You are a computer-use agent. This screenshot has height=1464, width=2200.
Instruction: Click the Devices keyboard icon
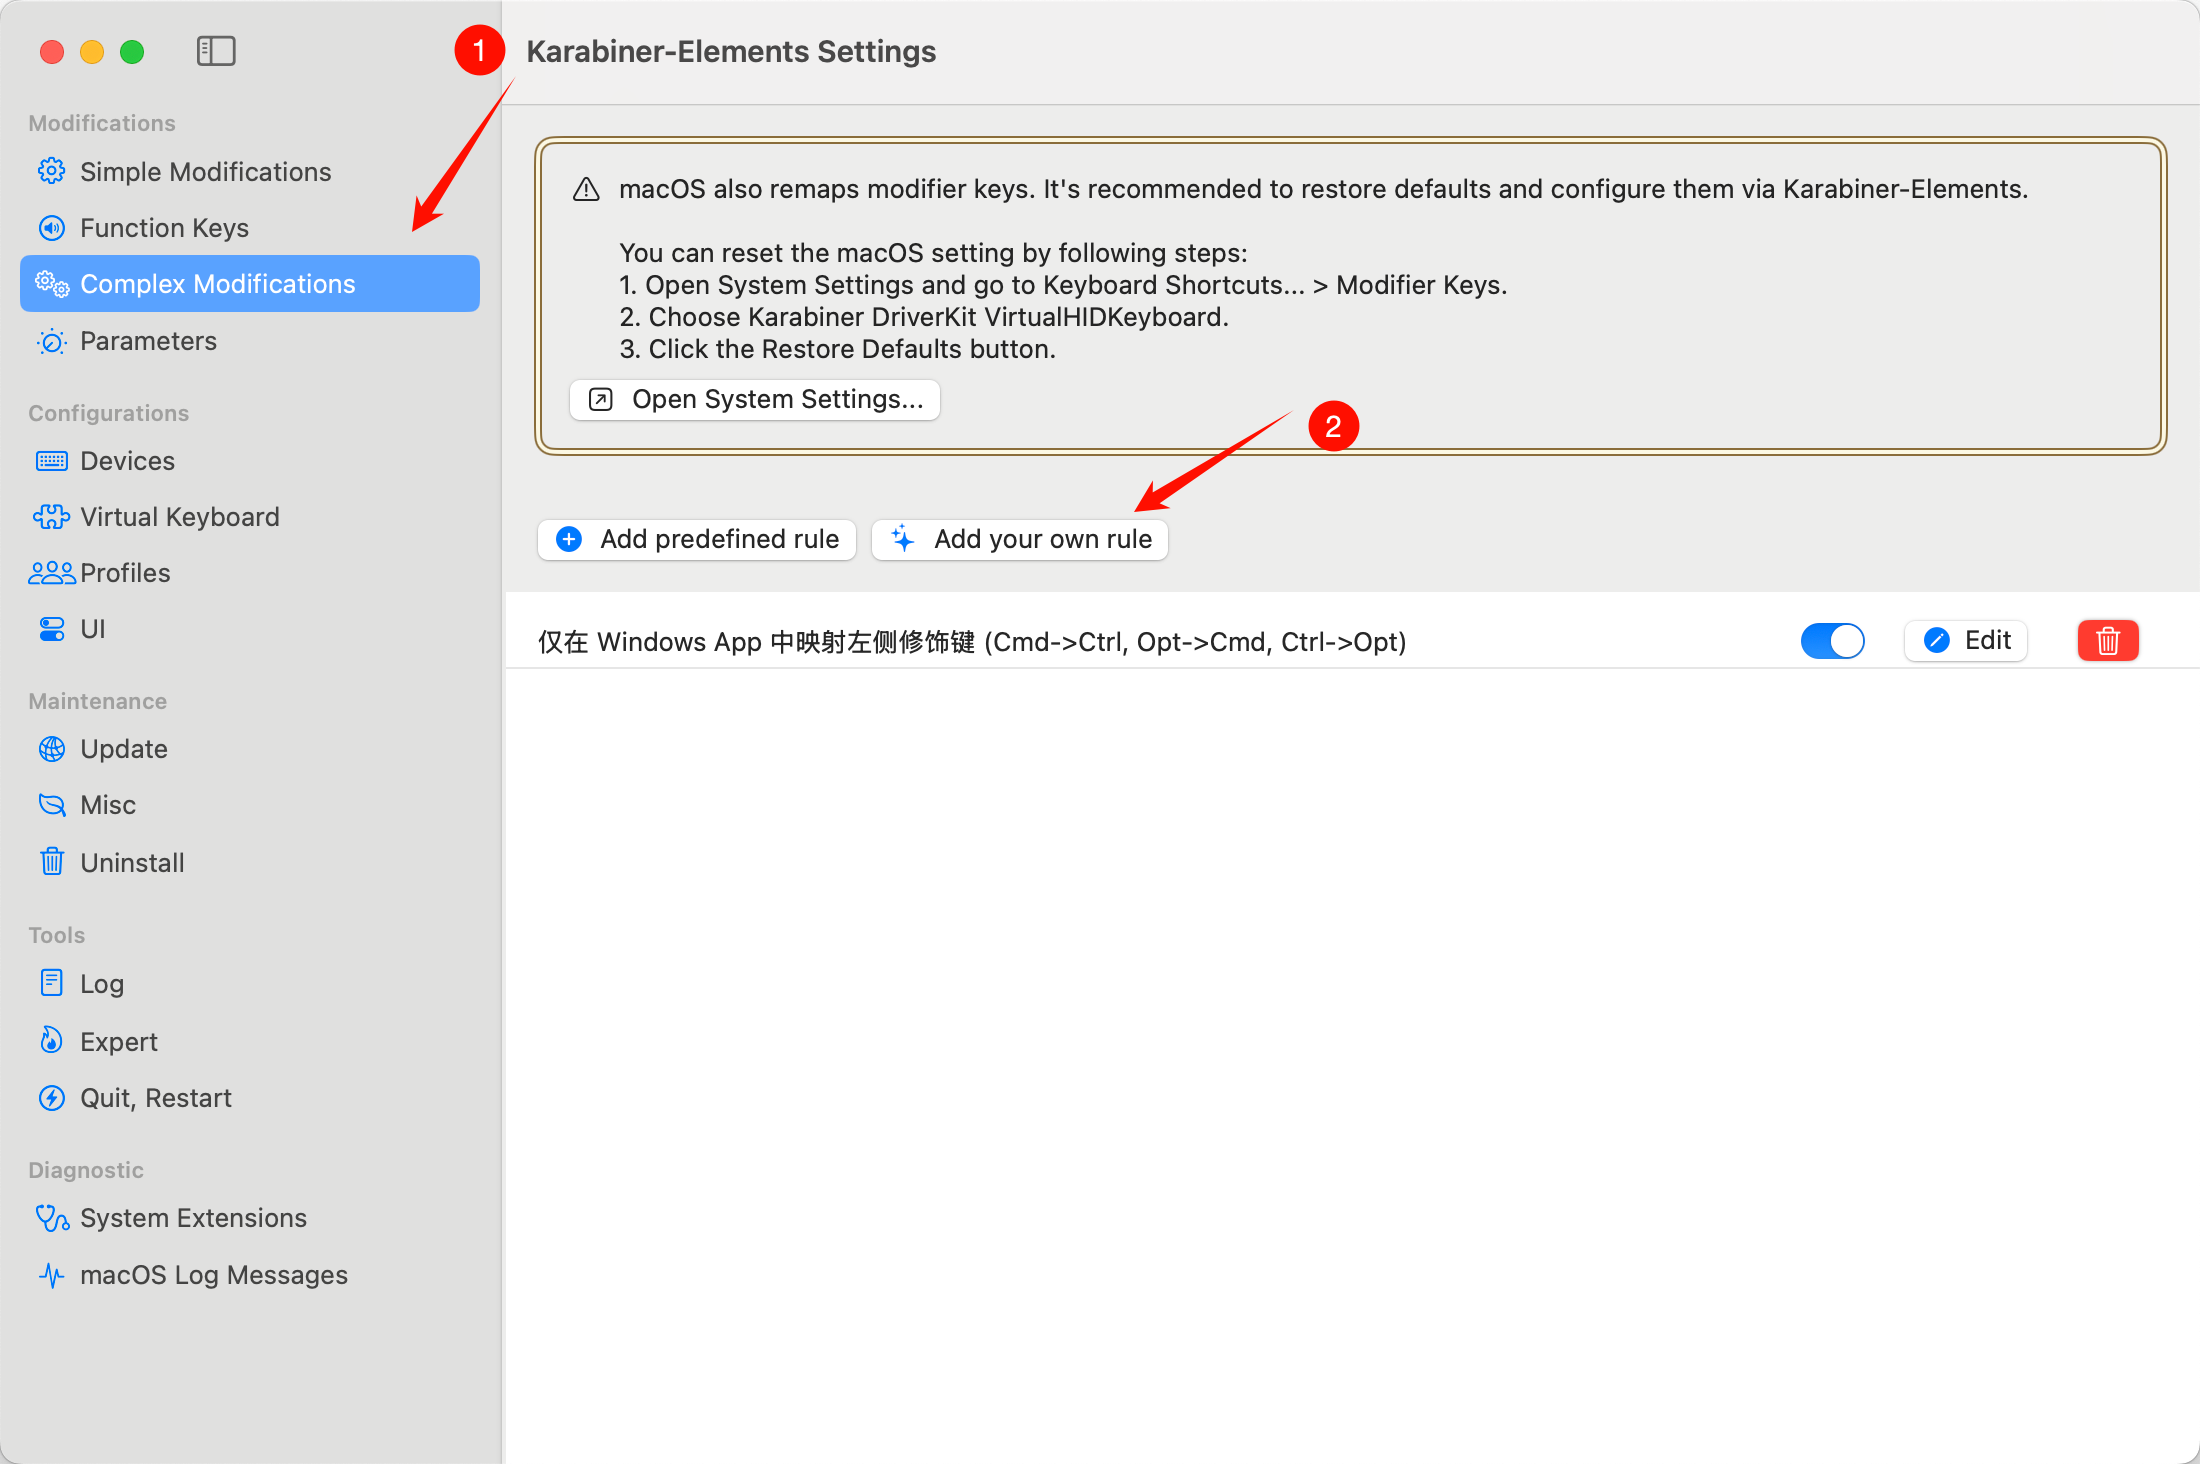52,461
